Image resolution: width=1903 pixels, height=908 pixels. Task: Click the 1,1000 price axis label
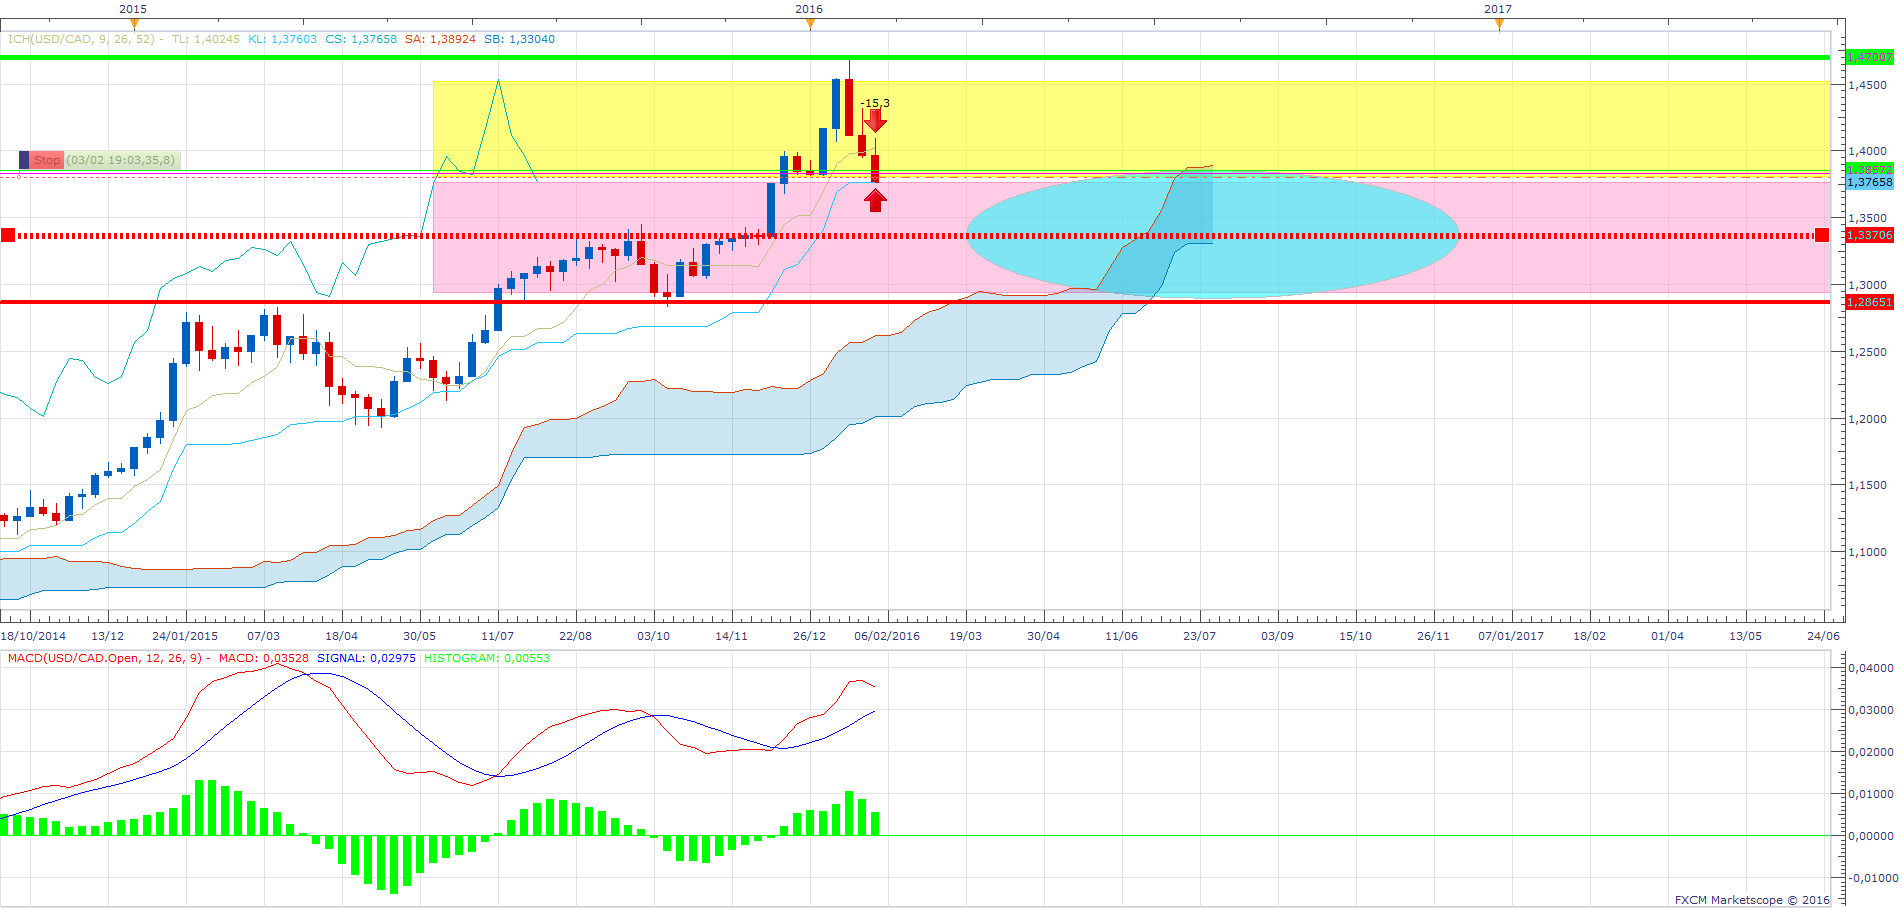click(x=1868, y=552)
